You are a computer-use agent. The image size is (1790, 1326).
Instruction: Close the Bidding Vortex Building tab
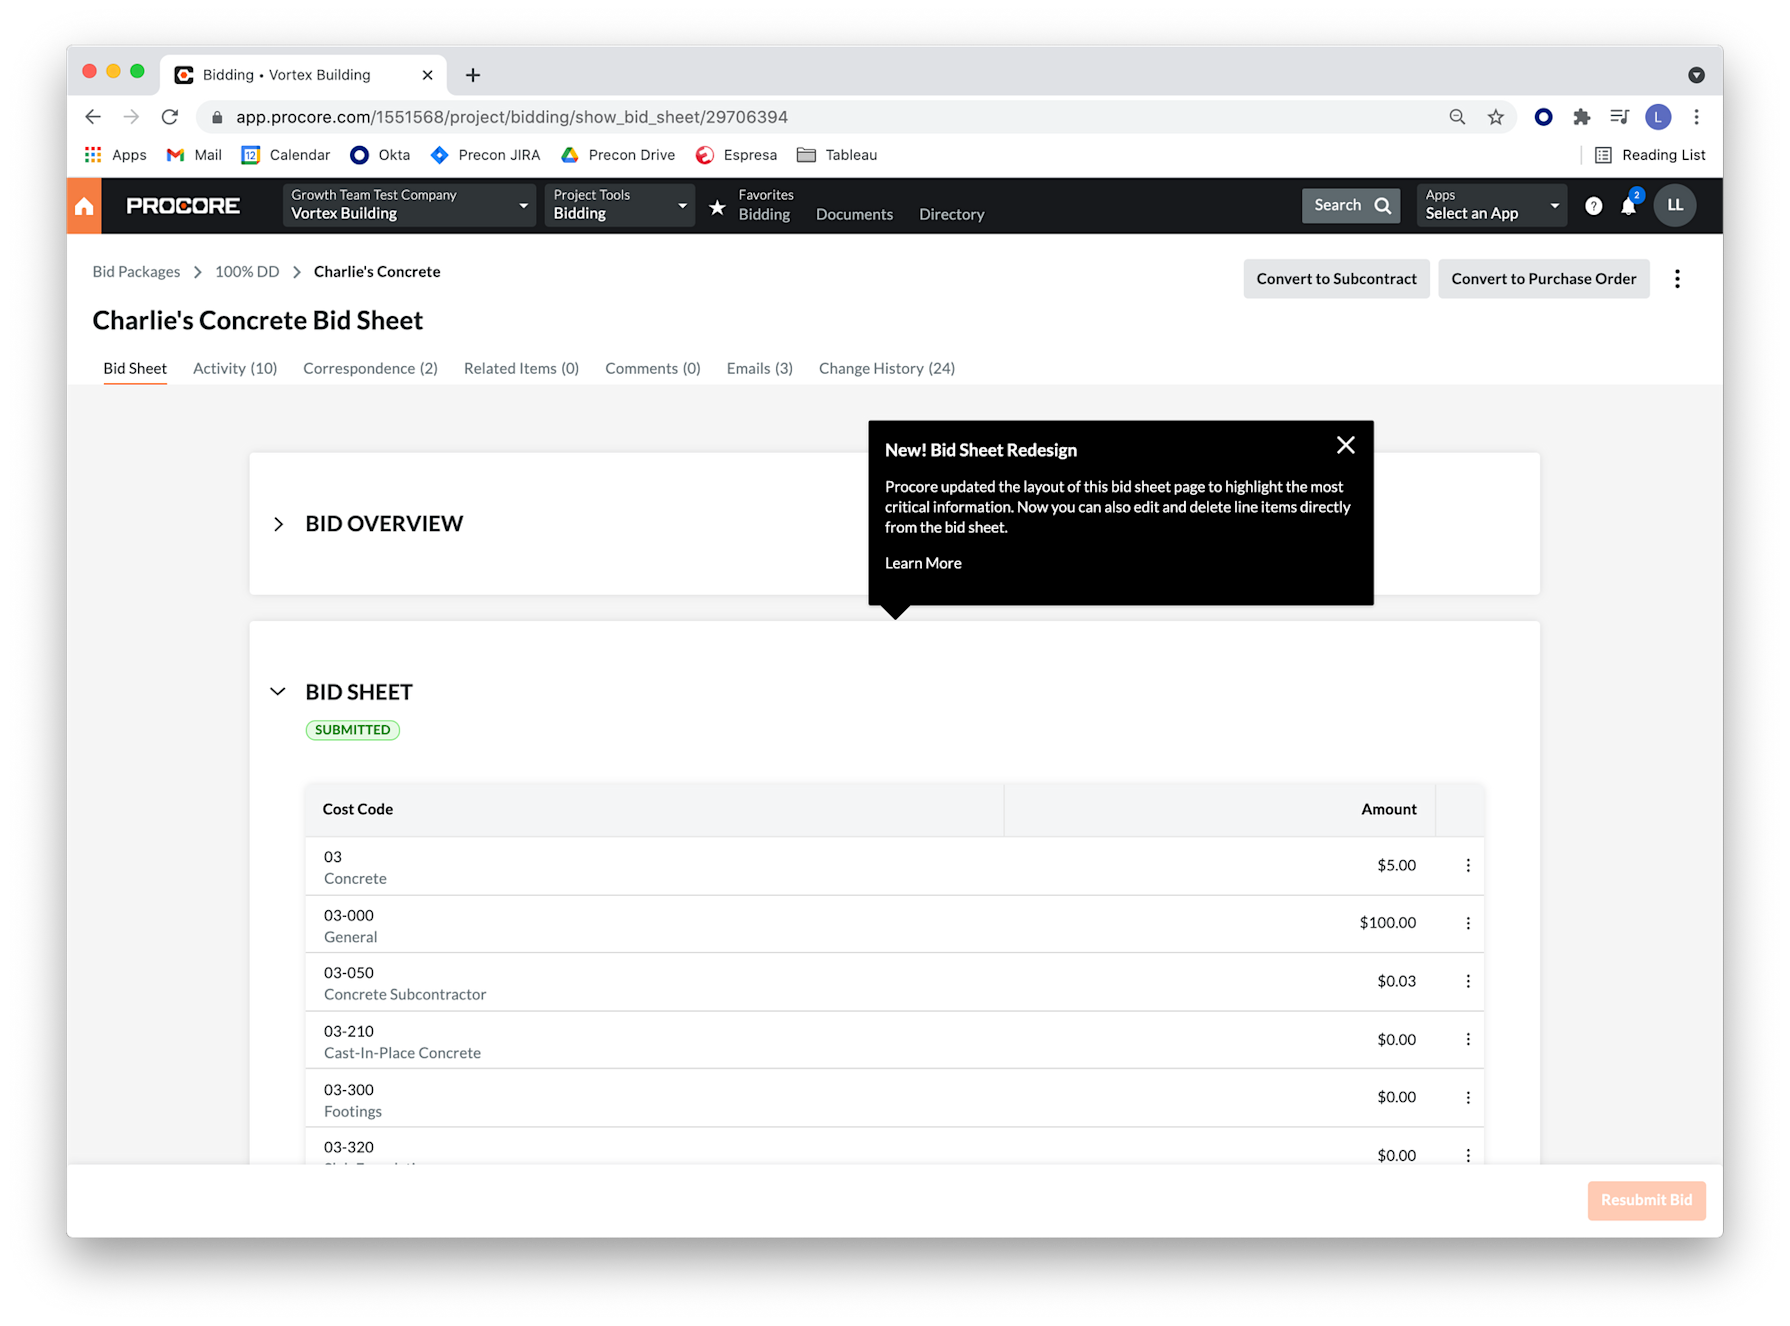427,75
